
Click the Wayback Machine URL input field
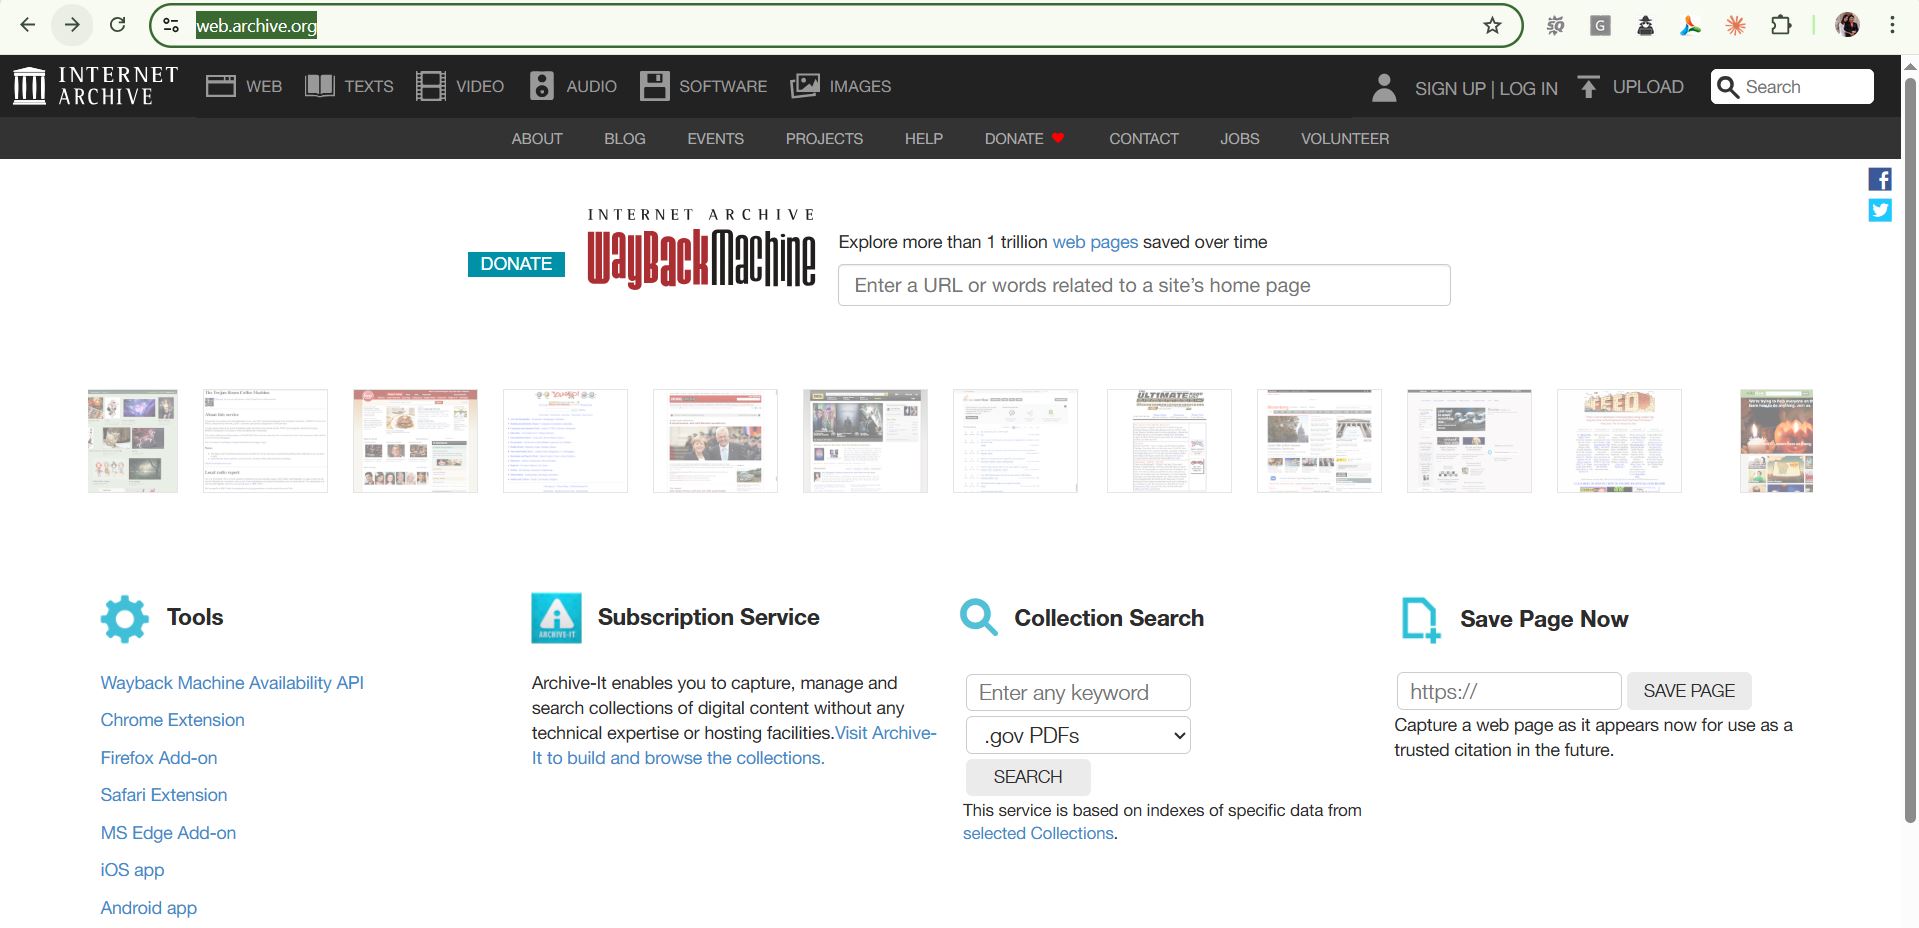click(x=1143, y=286)
